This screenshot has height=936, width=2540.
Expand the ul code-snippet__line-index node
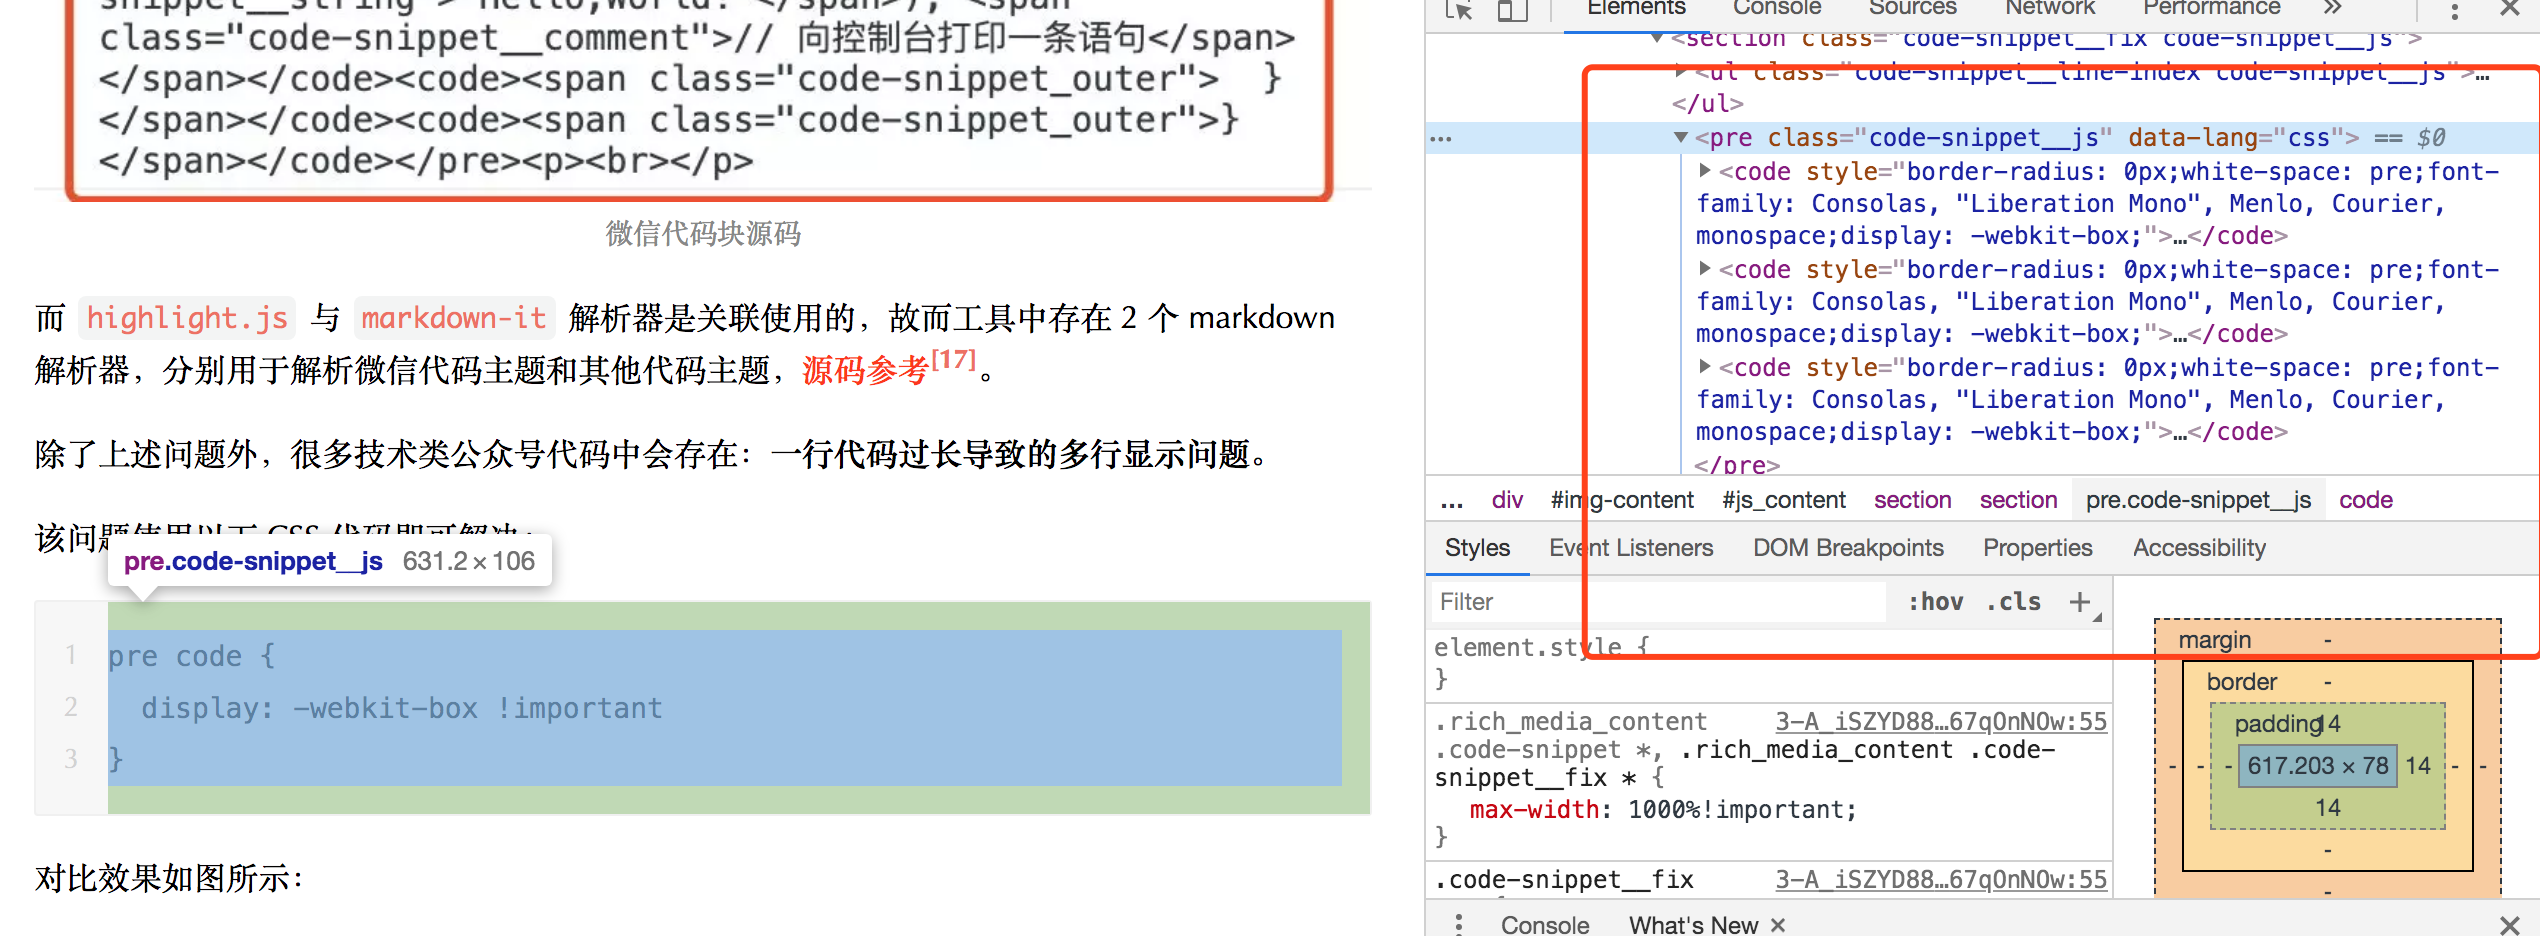tap(1680, 71)
